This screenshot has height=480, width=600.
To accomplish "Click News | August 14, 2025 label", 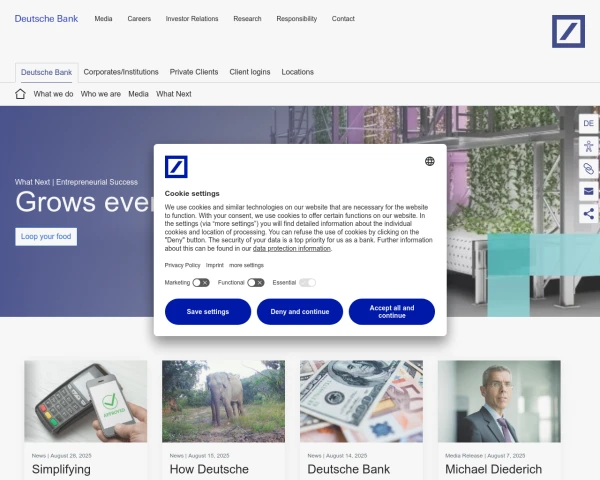I will pos(337,456).
